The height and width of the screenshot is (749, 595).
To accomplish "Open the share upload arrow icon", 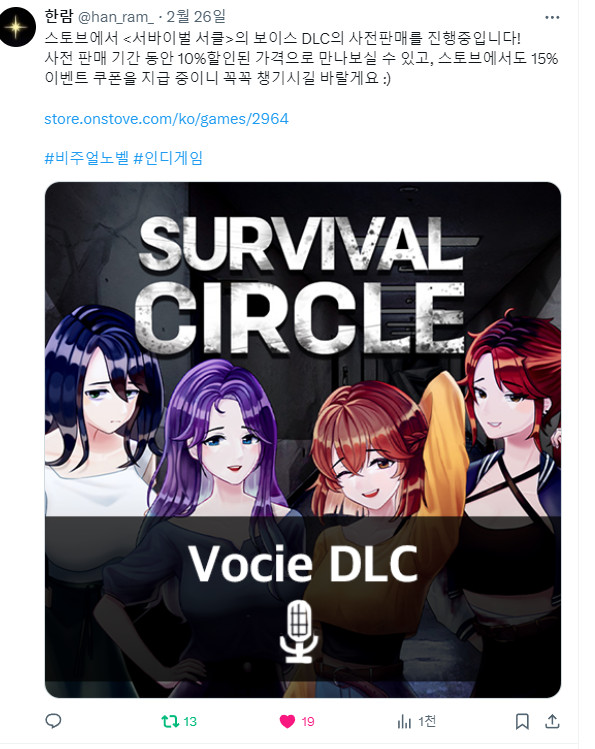I will [552, 721].
